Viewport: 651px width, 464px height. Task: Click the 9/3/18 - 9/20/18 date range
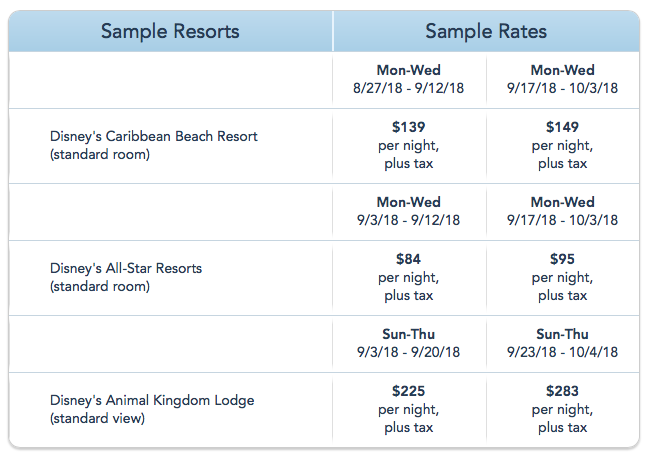(x=409, y=352)
